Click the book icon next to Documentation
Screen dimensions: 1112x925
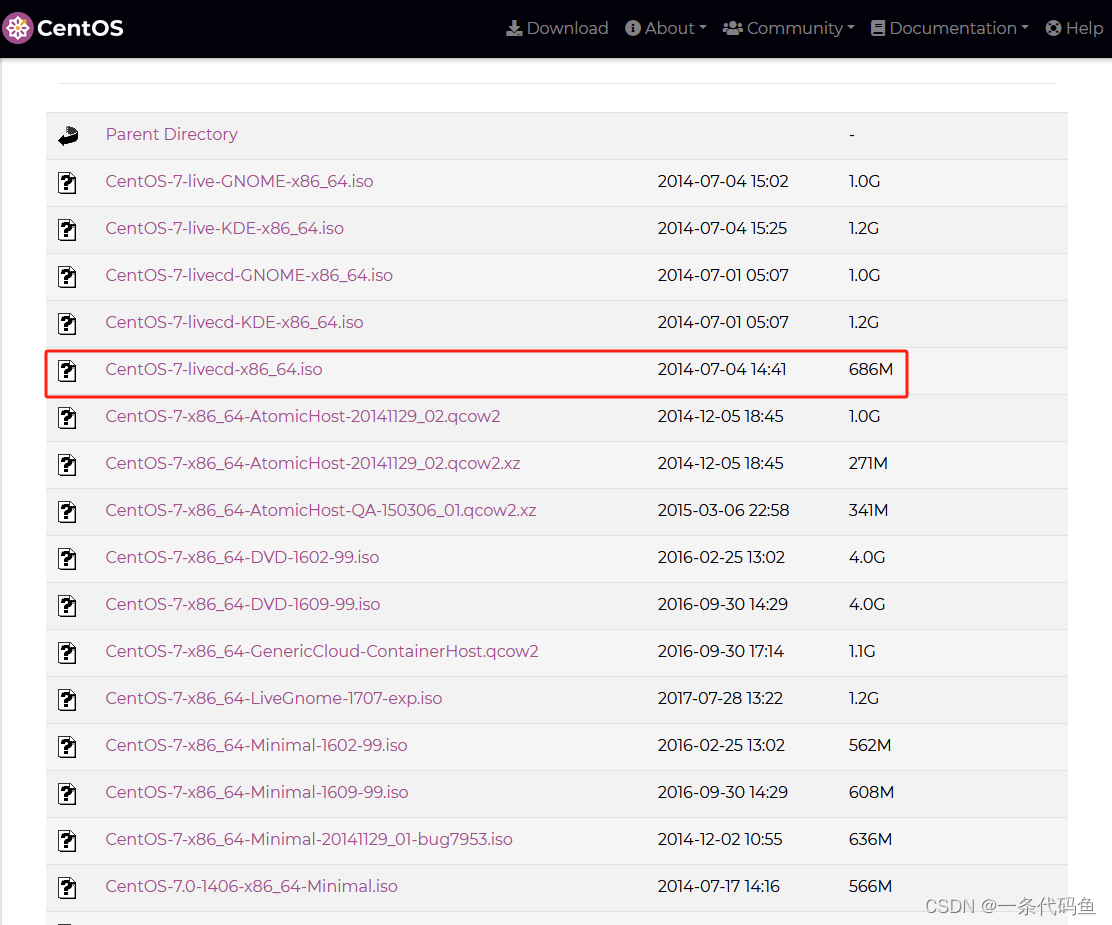(x=878, y=28)
